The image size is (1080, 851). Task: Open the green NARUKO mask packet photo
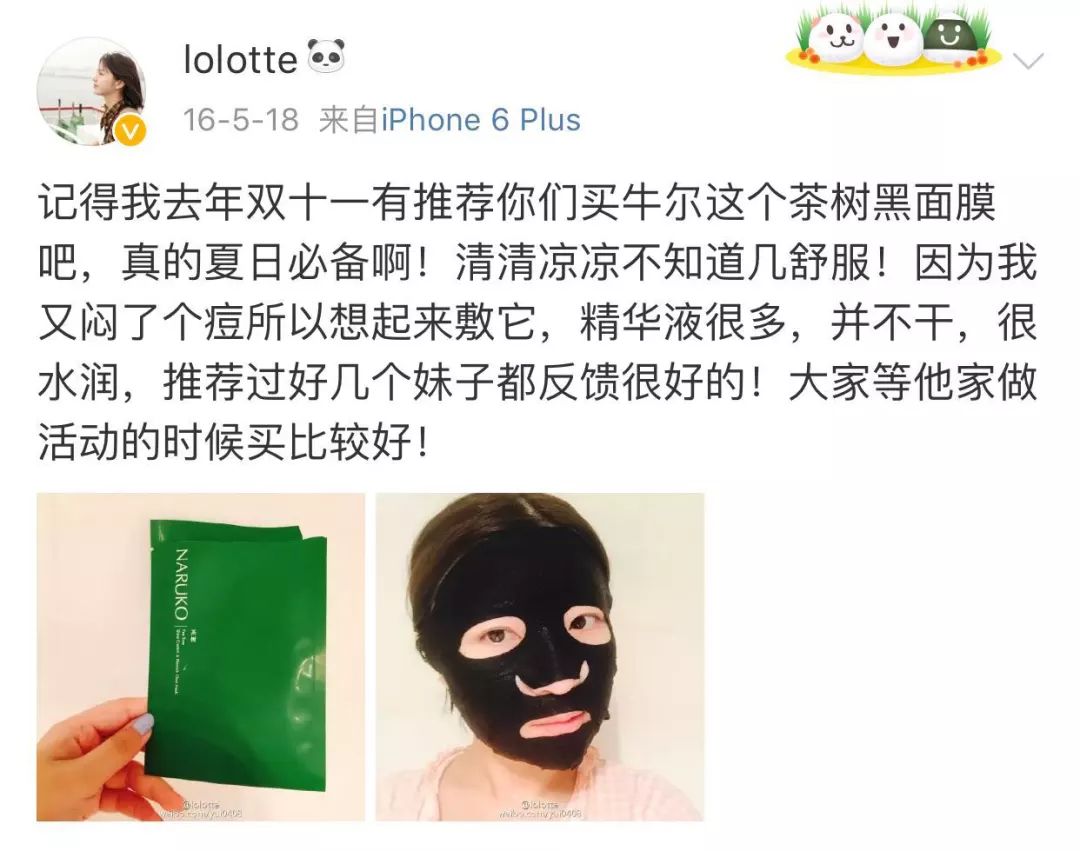pos(200,657)
